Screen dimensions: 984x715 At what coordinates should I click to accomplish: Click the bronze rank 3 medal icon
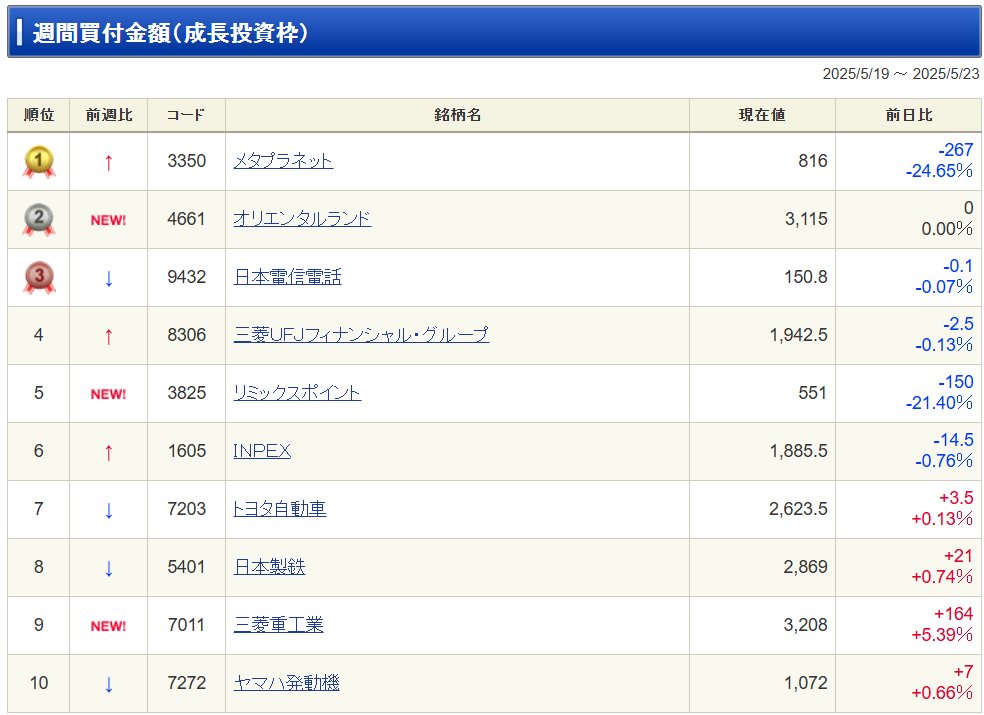click(39, 277)
